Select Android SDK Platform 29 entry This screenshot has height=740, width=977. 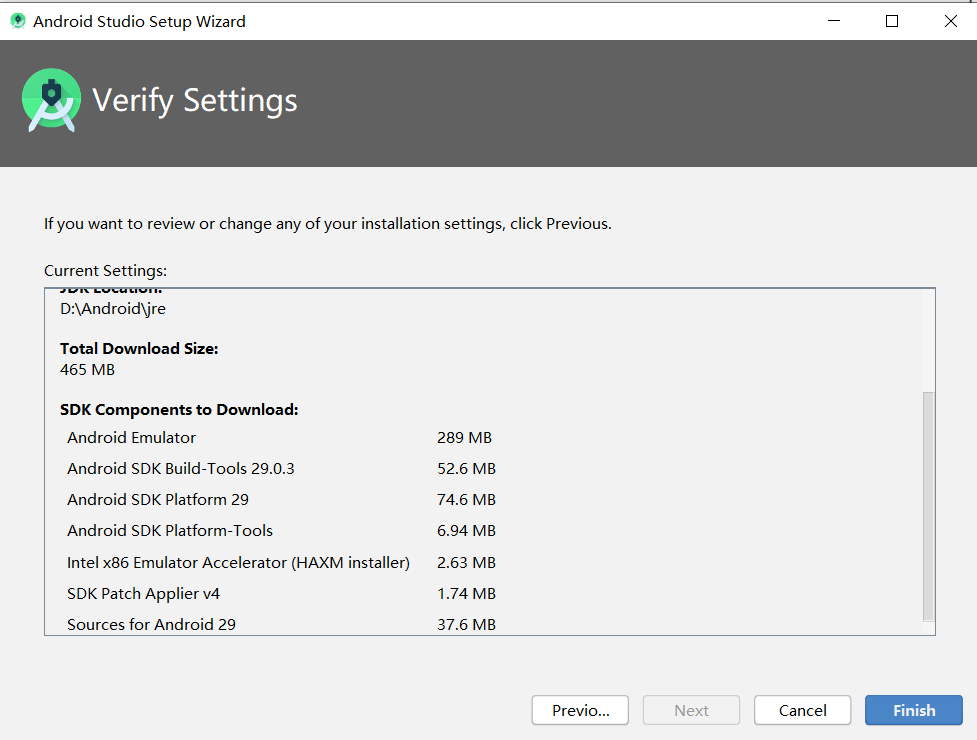pyautogui.click(x=282, y=500)
